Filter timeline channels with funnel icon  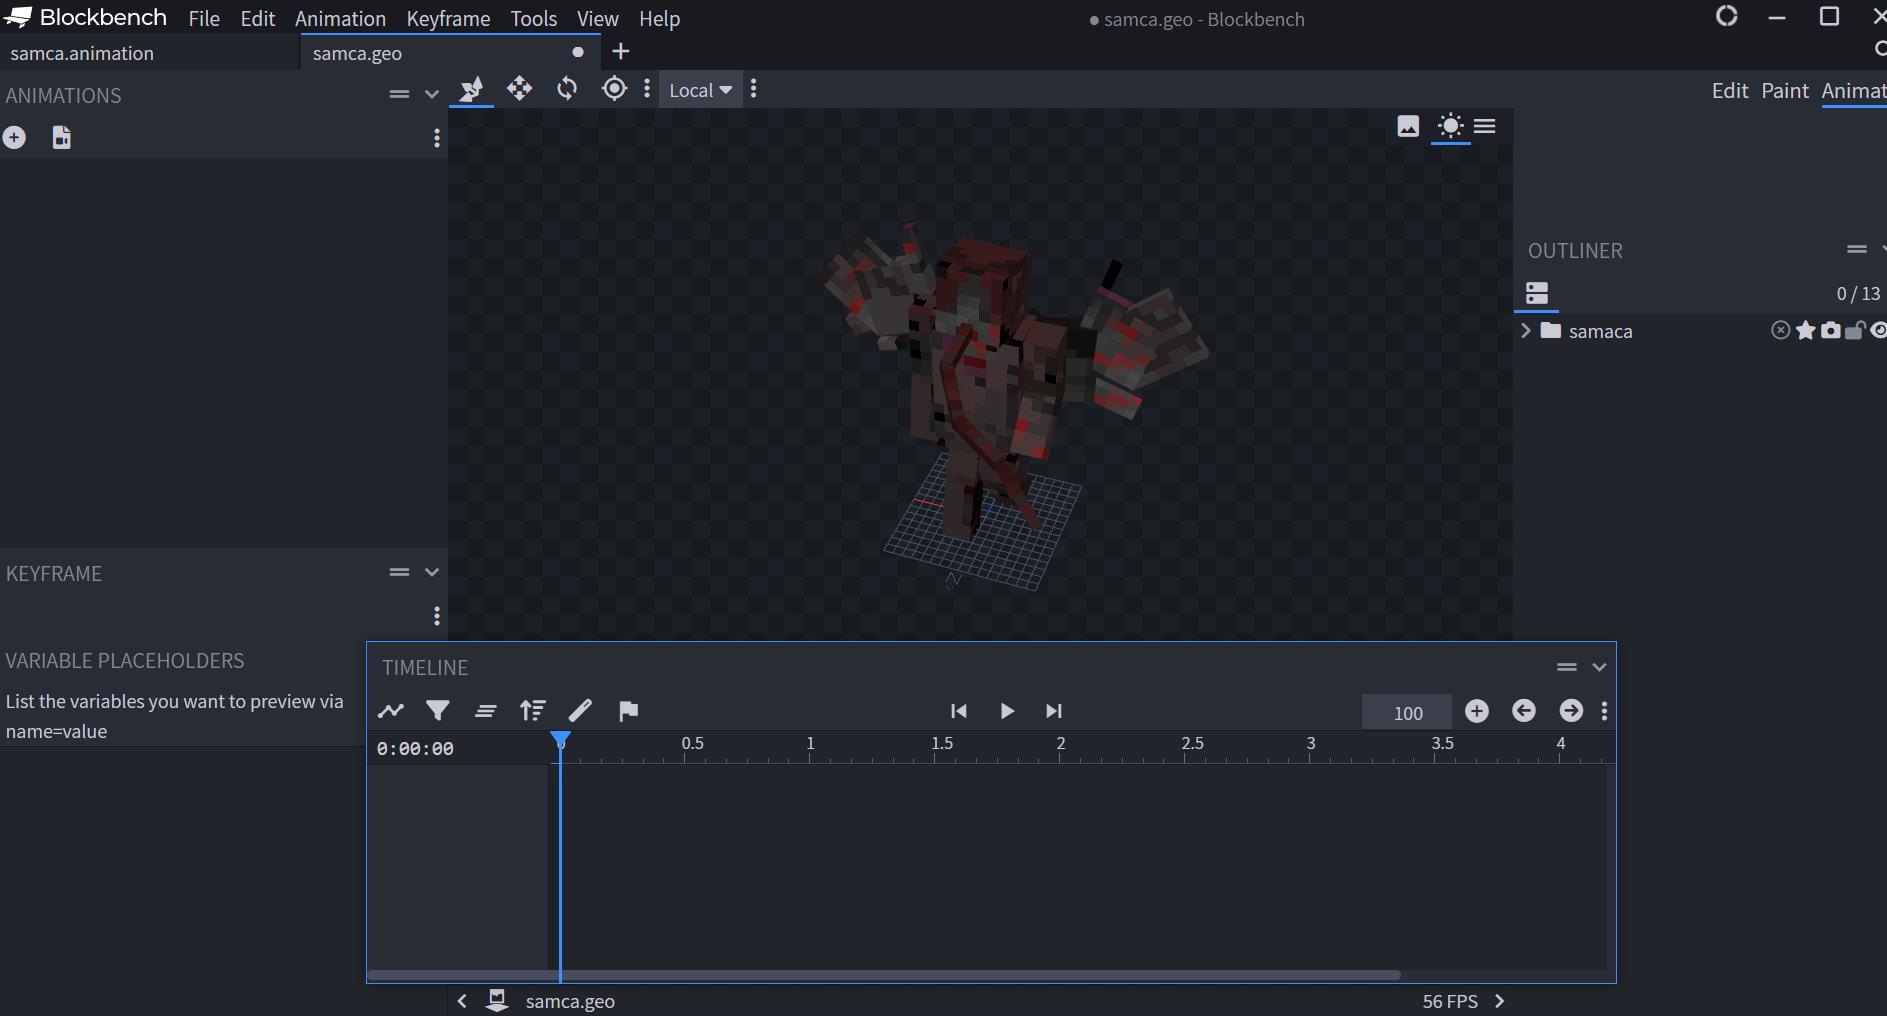pyautogui.click(x=438, y=711)
